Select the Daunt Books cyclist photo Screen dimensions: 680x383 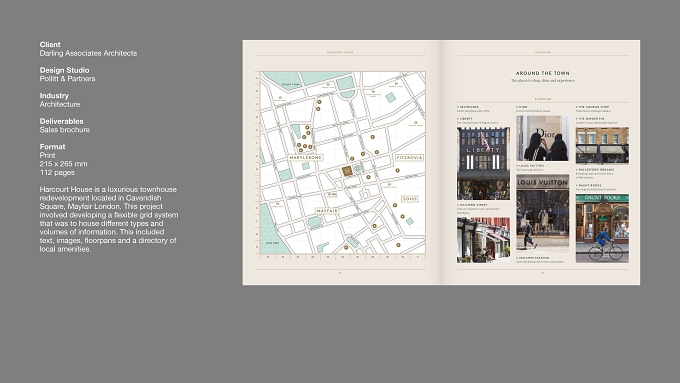[602, 228]
